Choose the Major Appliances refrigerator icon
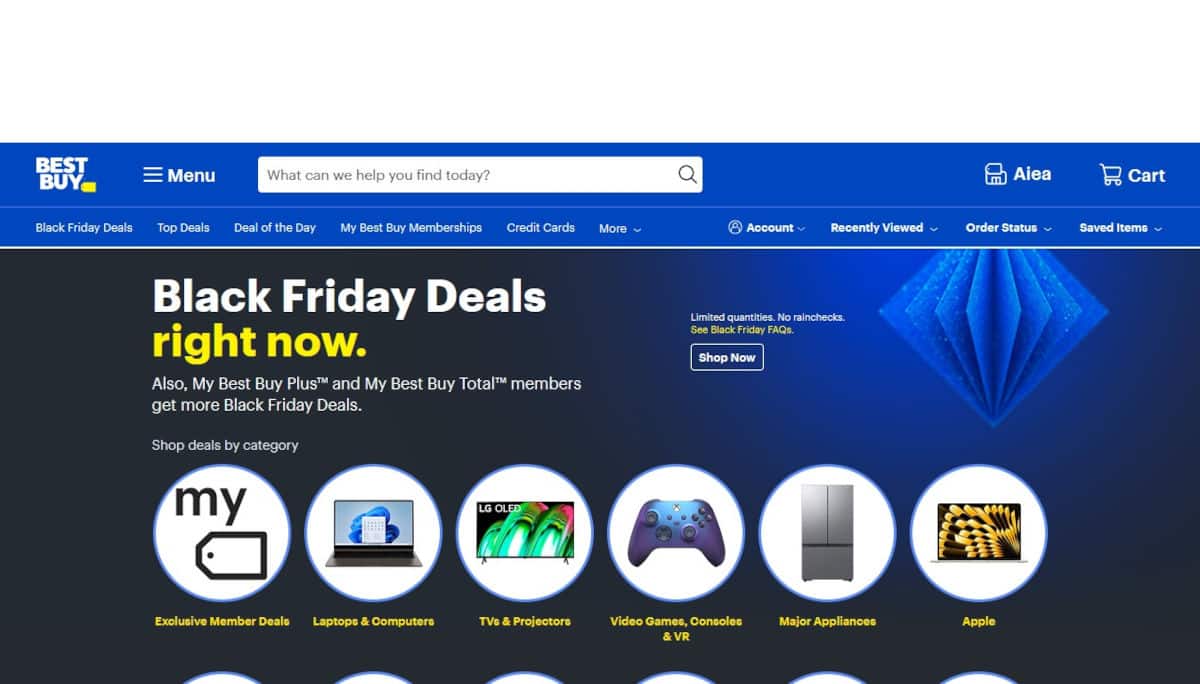The height and width of the screenshot is (684, 1200). (x=827, y=533)
